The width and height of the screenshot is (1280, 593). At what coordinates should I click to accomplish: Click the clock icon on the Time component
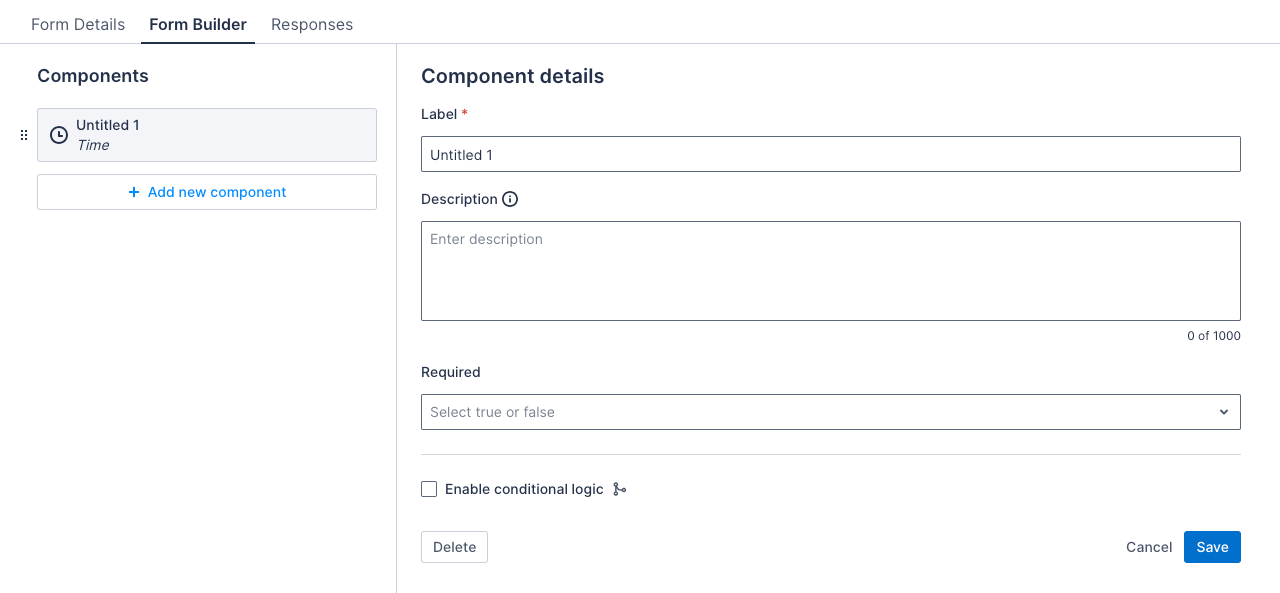pyautogui.click(x=59, y=135)
